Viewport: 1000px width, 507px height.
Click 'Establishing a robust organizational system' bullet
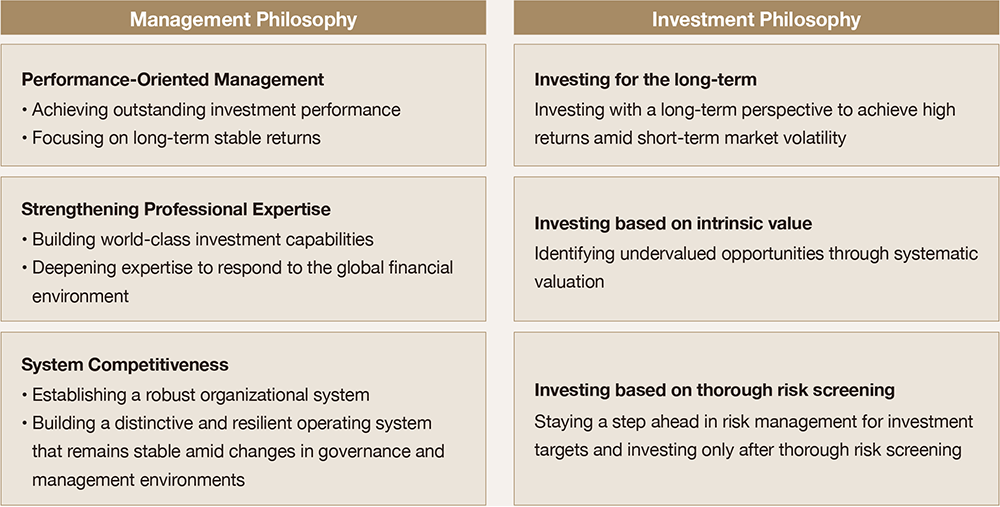(195, 395)
